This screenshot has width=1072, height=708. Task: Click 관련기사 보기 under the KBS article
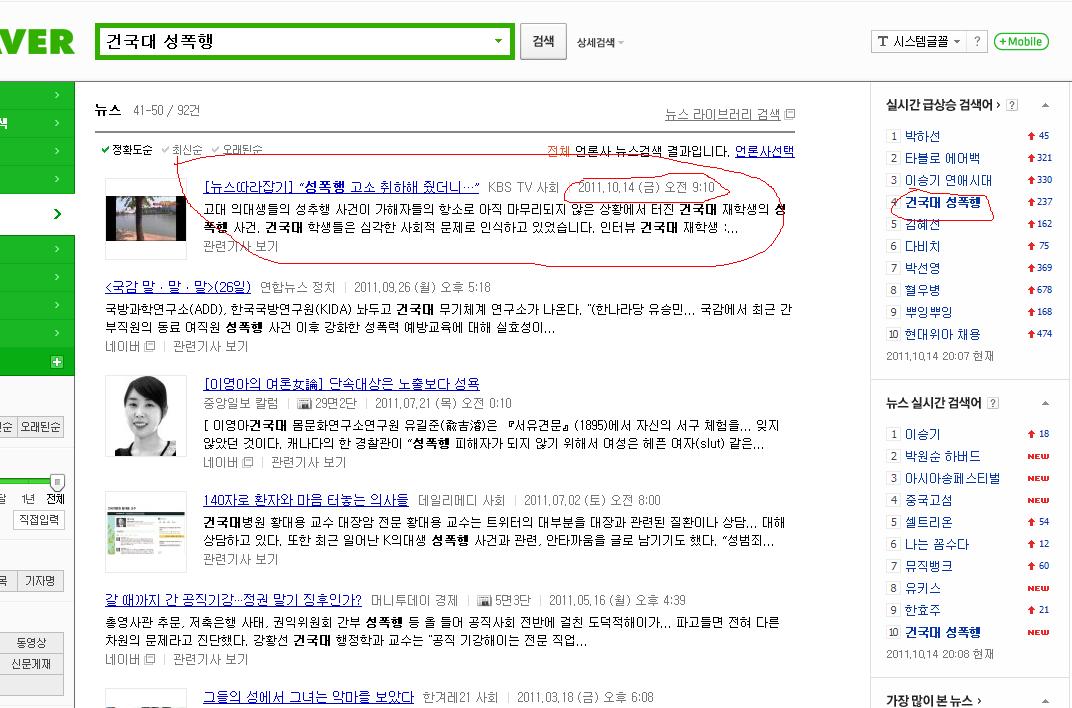coord(241,247)
